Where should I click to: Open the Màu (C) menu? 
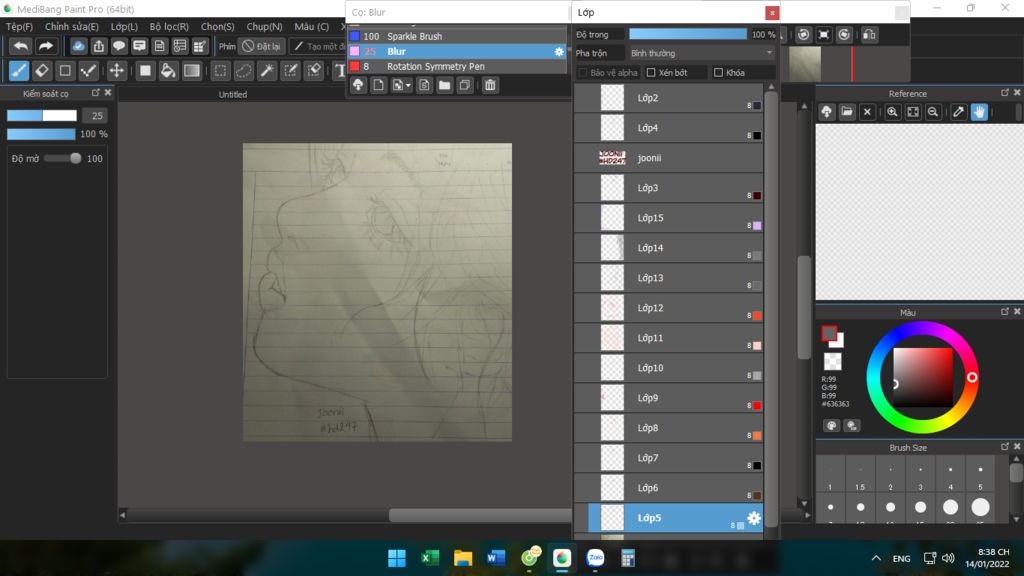(x=312, y=27)
